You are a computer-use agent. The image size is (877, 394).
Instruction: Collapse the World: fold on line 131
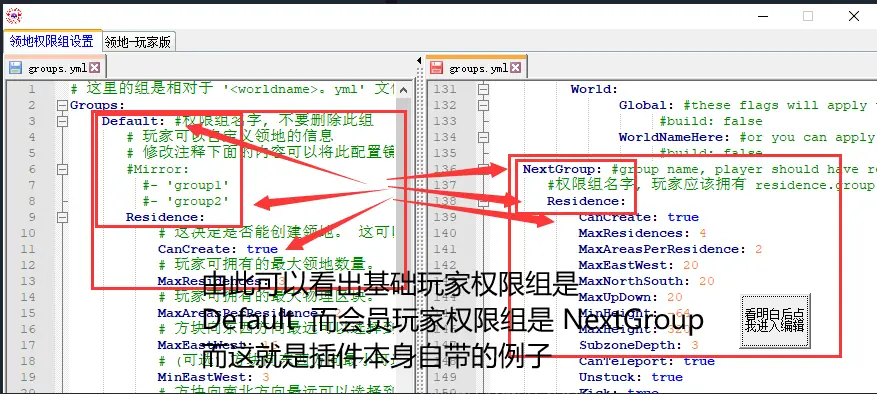click(484, 89)
